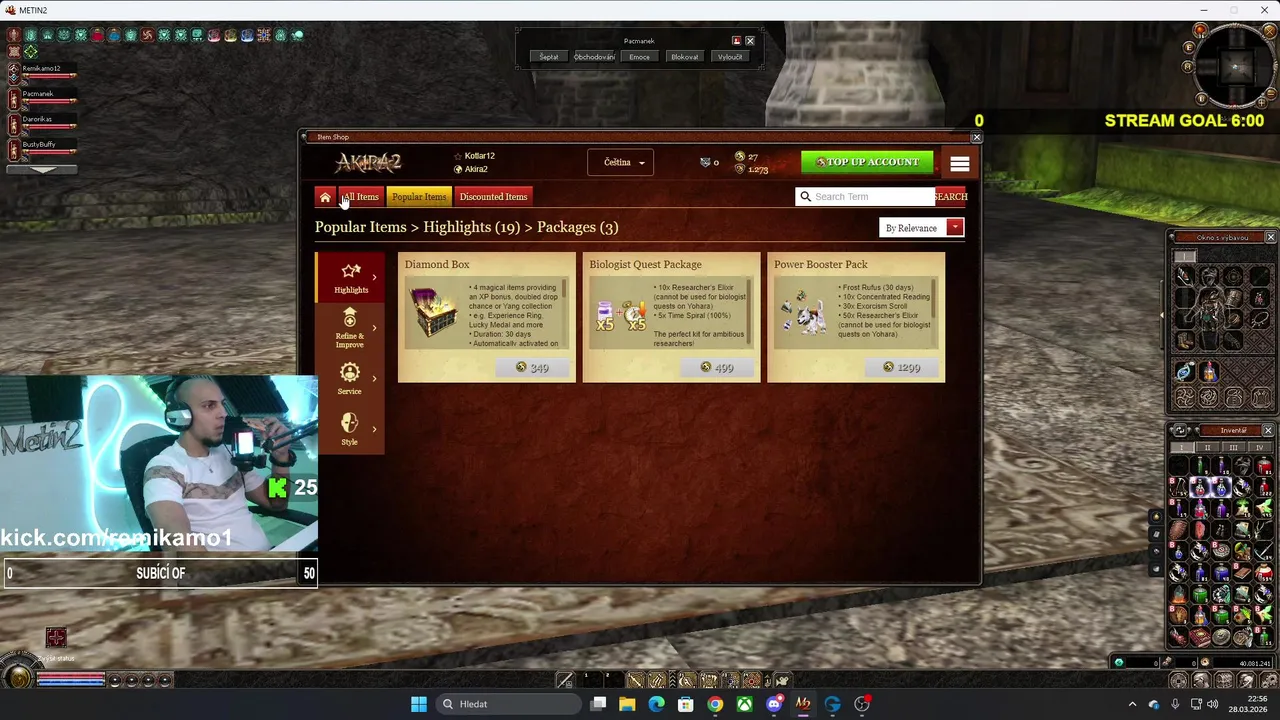Open the Čeština language dropdown
1280x720 pixels.
[620, 163]
